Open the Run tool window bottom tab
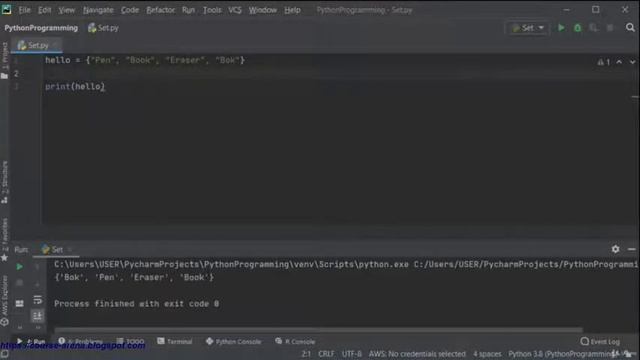Viewport: 640px width, 360px height. [x=31, y=341]
